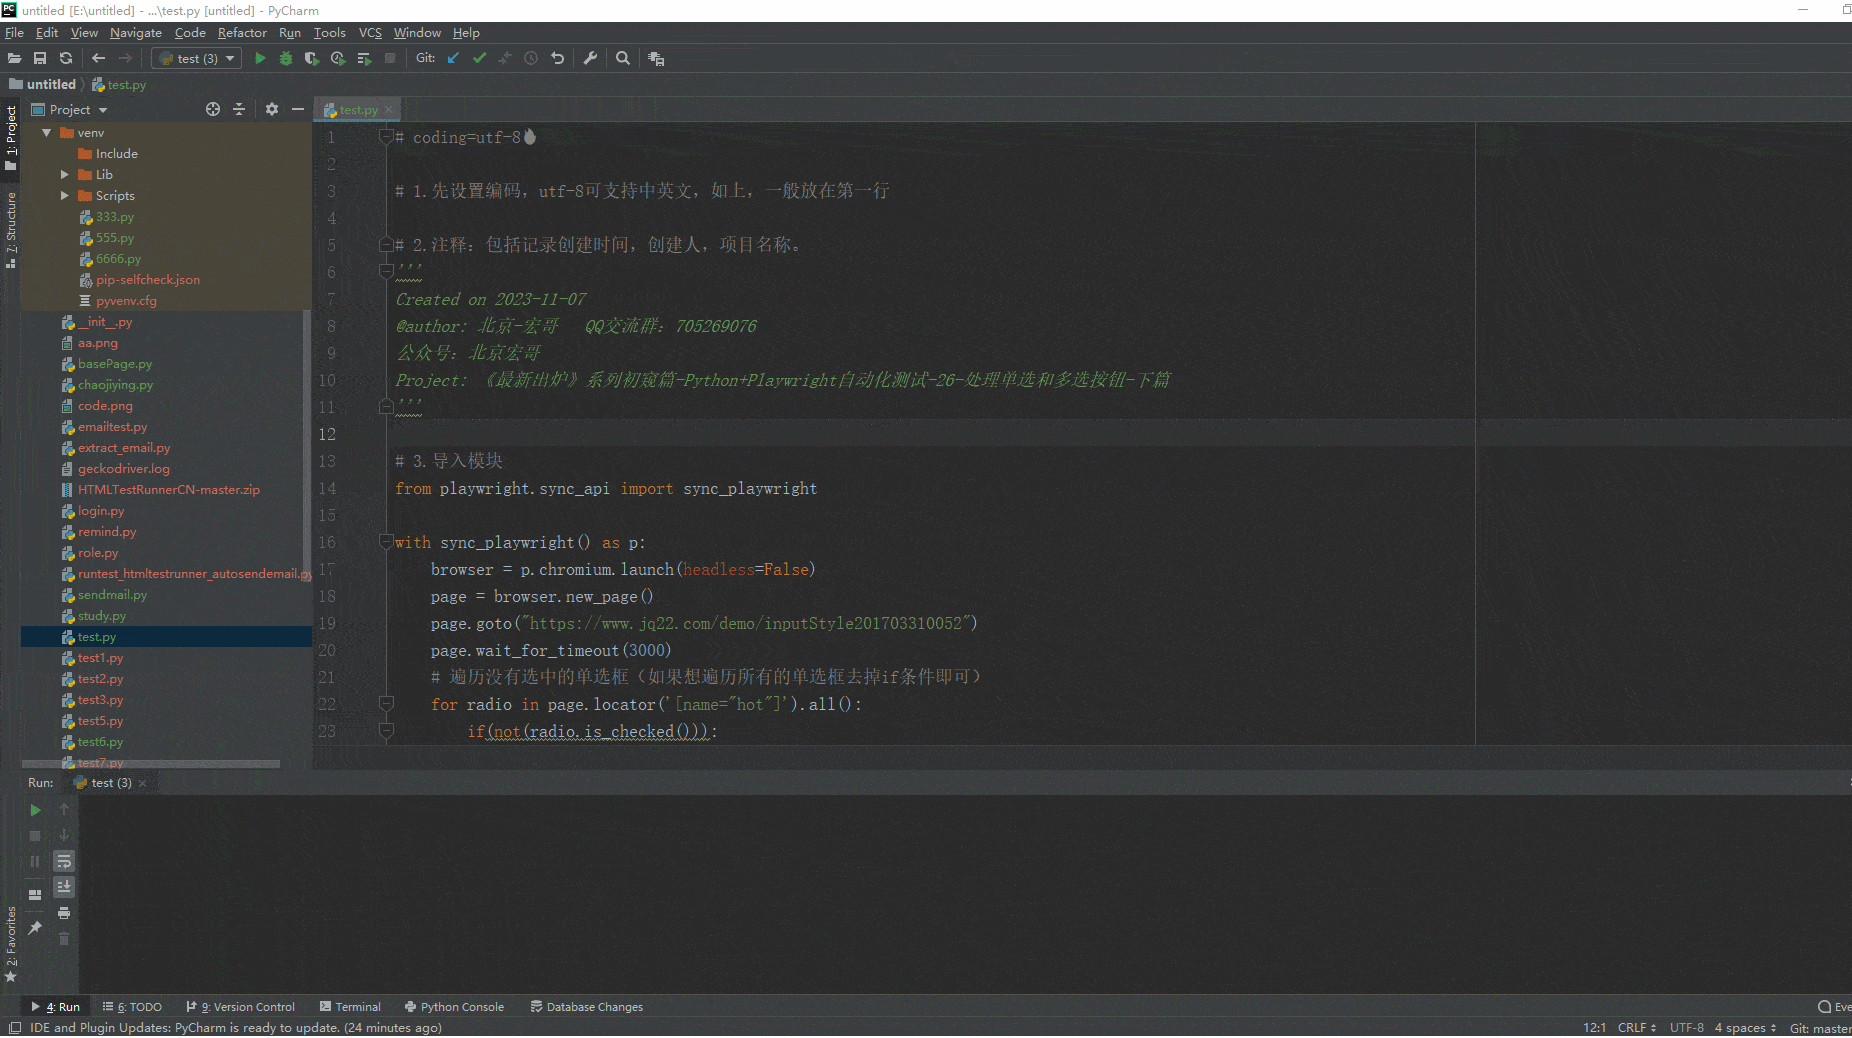1852x1038 pixels.
Task: Click the Search Everywhere magnifier icon
Action: 623,58
